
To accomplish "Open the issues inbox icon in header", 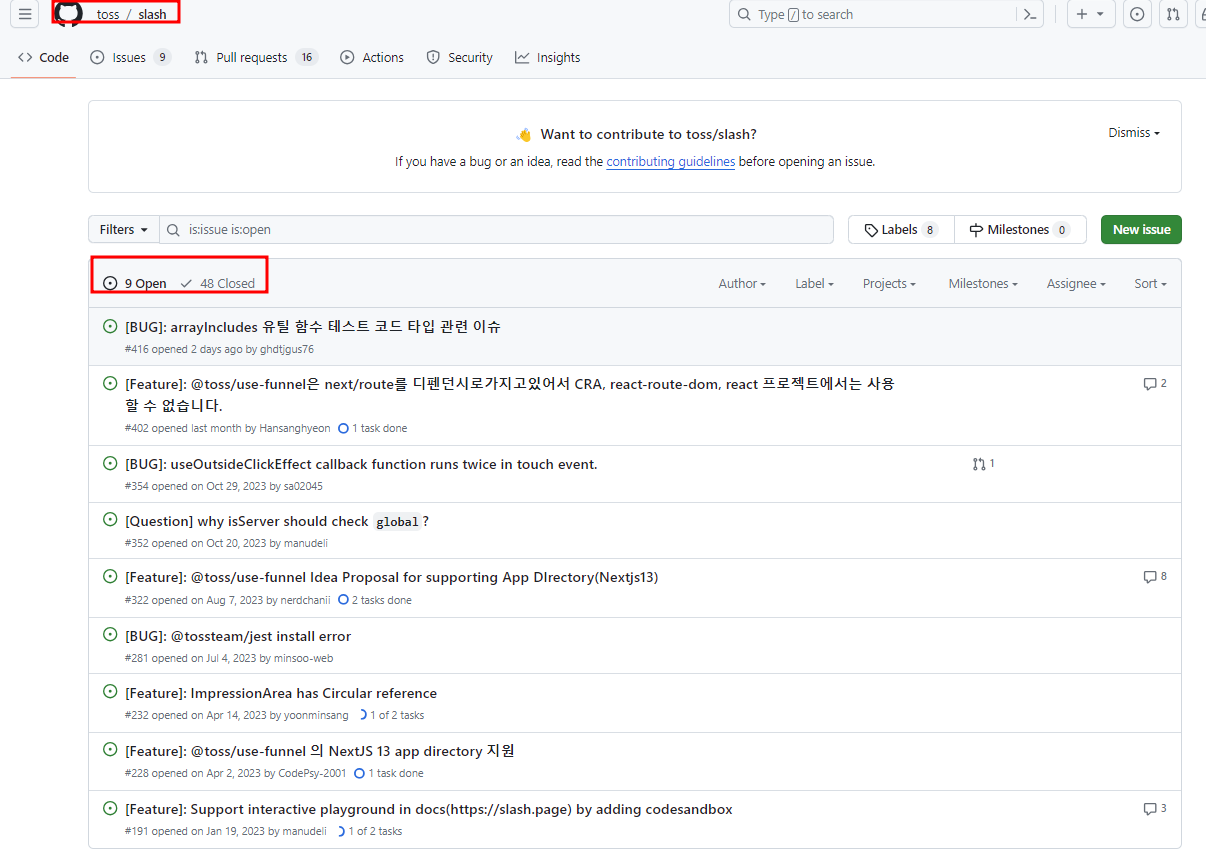I will click(x=1137, y=14).
